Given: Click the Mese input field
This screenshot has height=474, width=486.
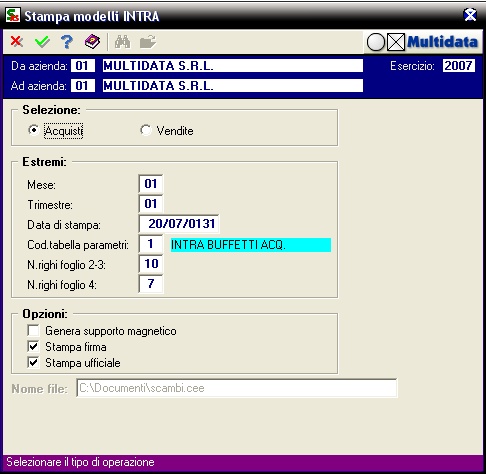Looking at the screenshot, I should (x=151, y=184).
